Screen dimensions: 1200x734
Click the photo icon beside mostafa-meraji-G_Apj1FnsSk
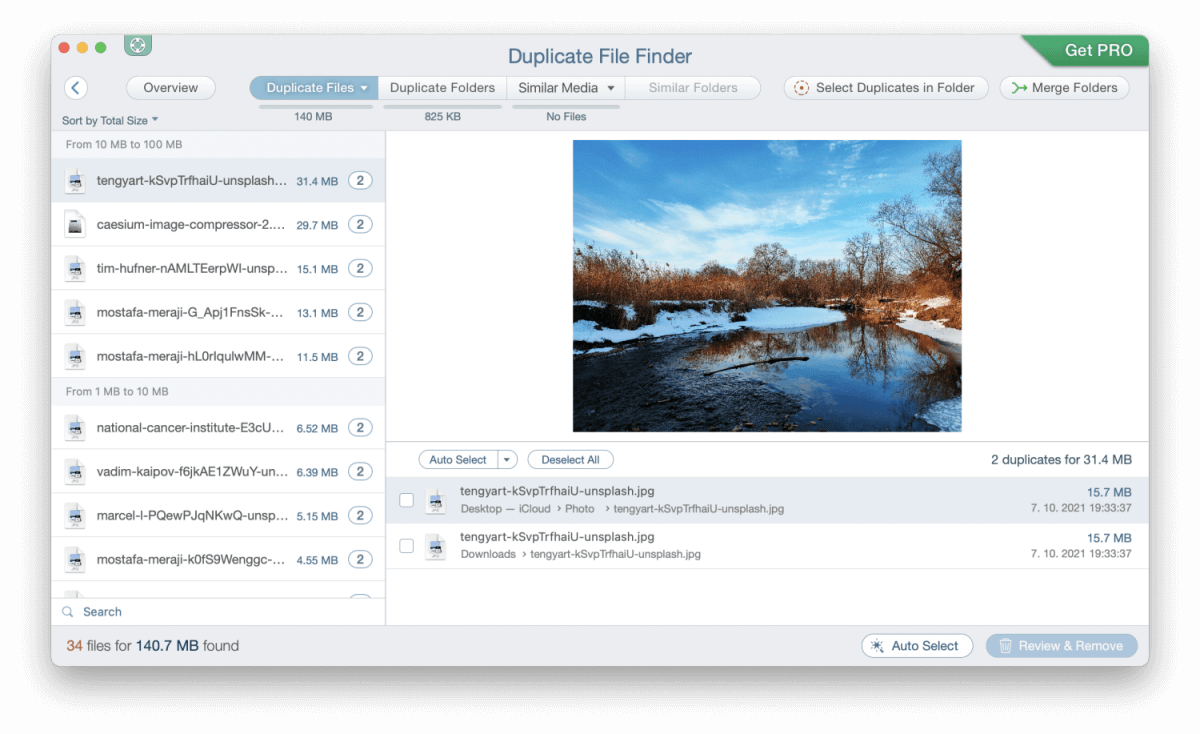pyautogui.click(x=75, y=312)
